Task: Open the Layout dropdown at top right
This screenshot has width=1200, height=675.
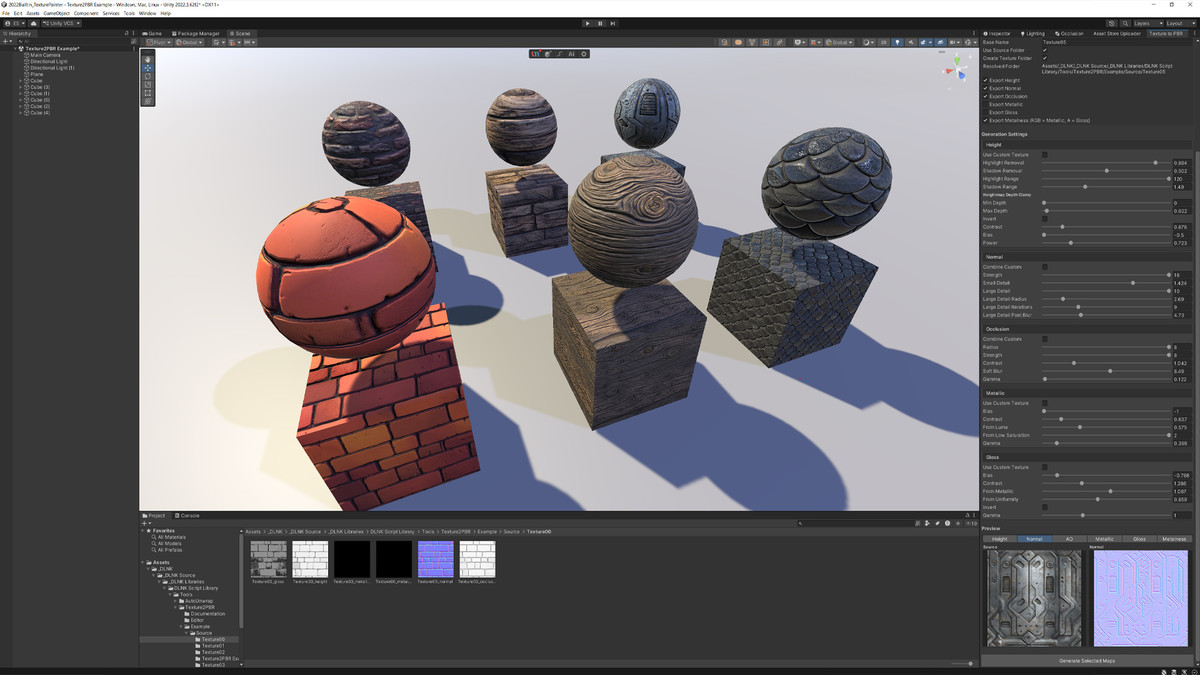Action: (x=1180, y=22)
